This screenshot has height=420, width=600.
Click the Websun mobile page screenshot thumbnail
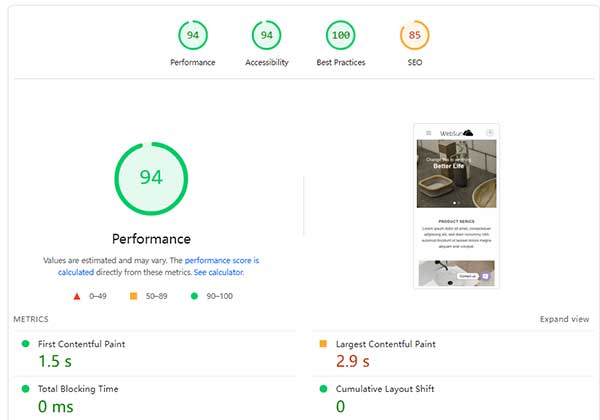coord(456,205)
